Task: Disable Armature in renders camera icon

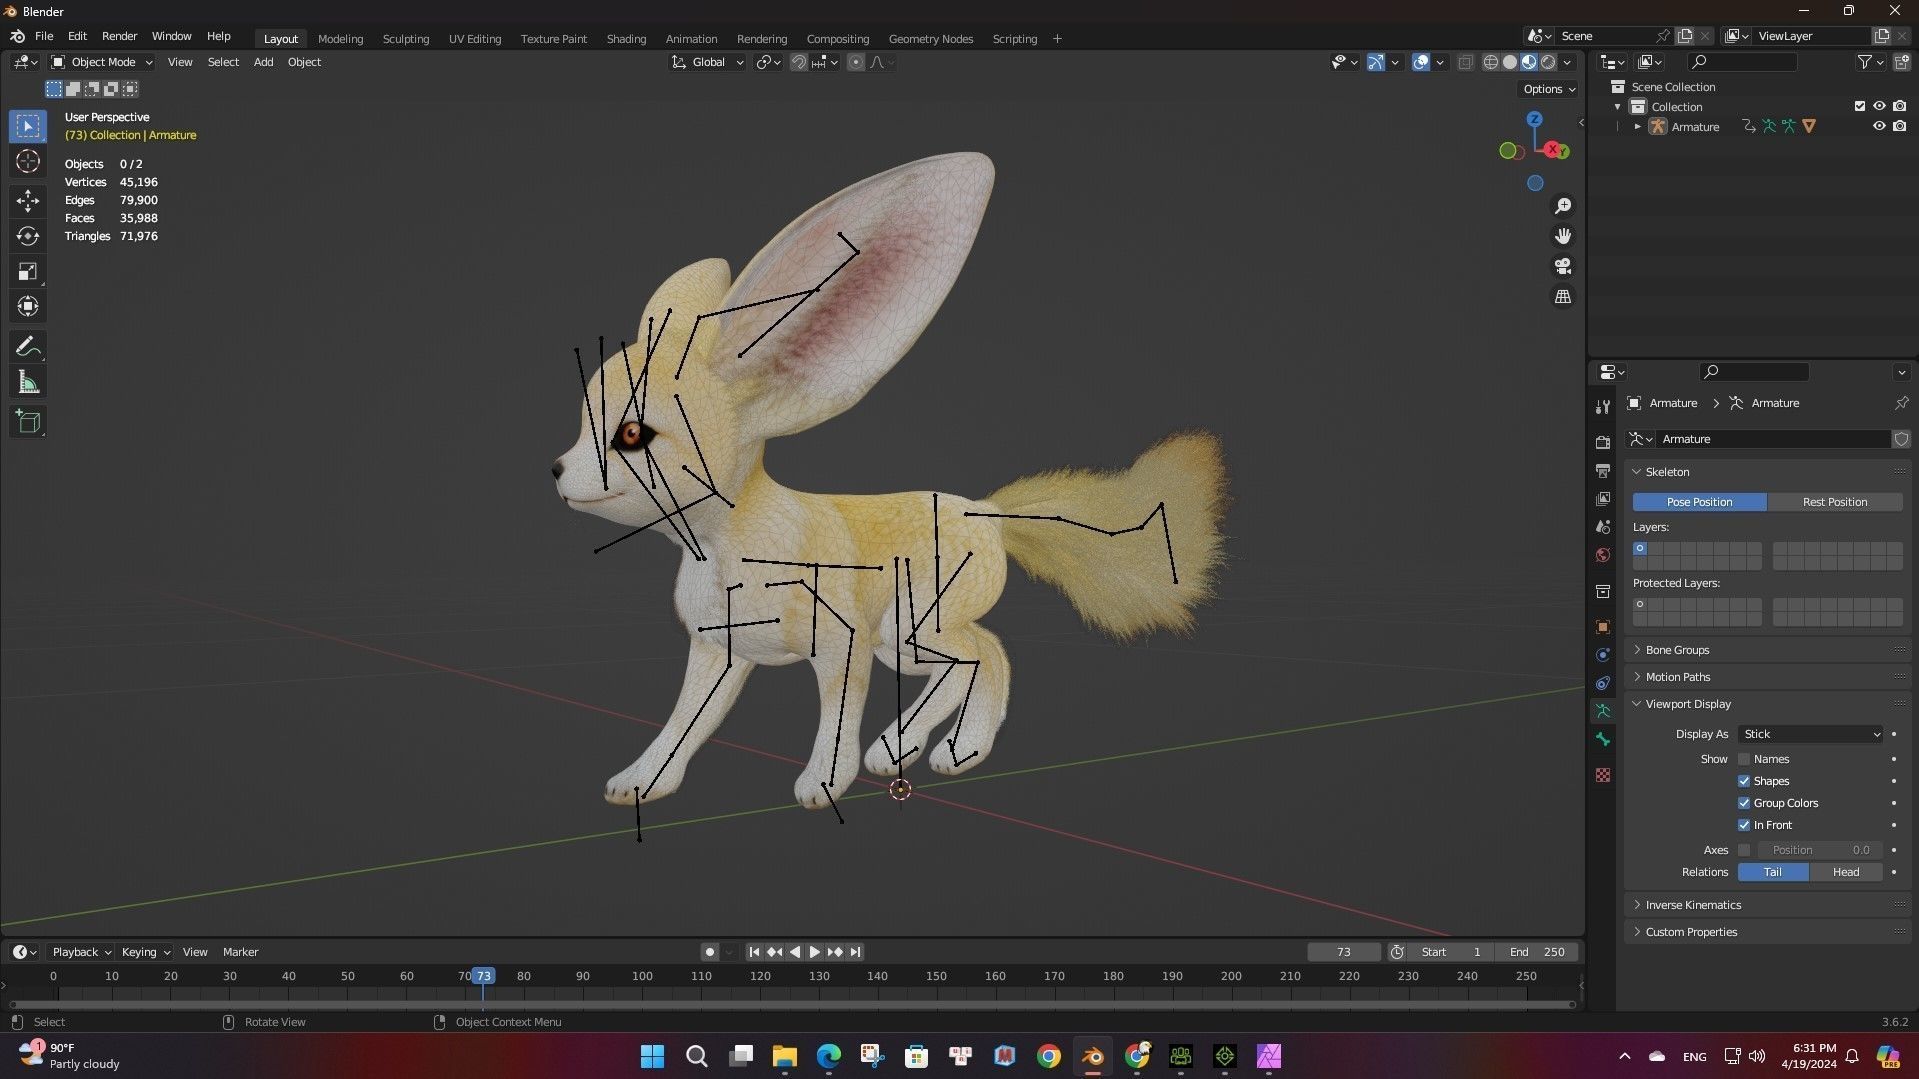Action: (x=1899, y=126)
